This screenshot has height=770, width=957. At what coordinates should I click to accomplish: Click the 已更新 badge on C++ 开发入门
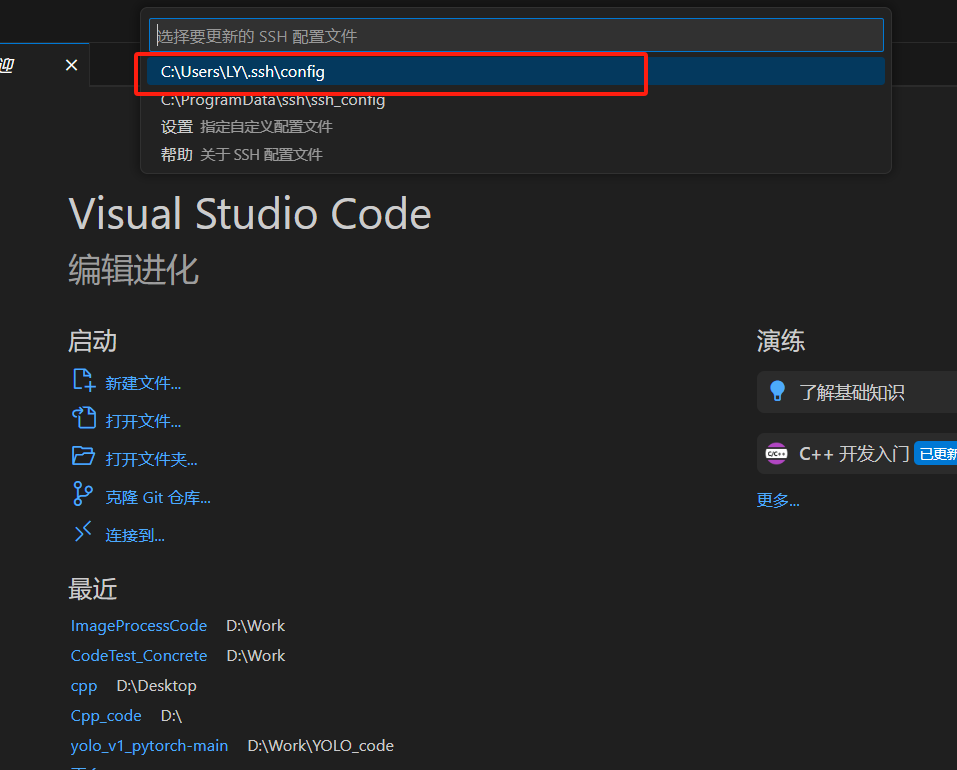coord(936,454)
